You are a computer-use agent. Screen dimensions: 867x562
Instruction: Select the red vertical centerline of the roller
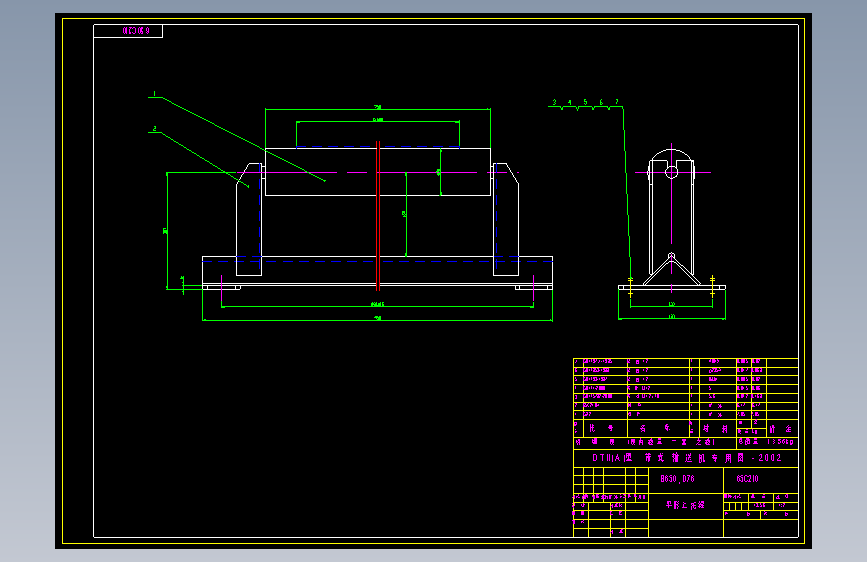pos(378,216)
